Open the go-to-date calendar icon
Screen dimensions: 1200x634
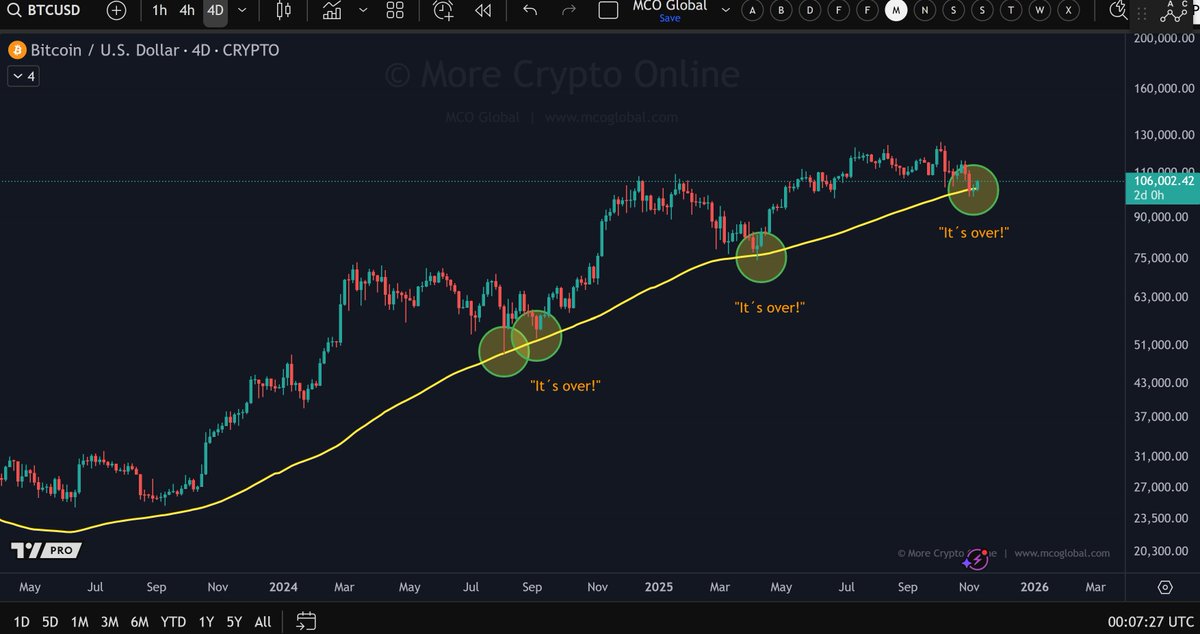click(x=307, y=621)
